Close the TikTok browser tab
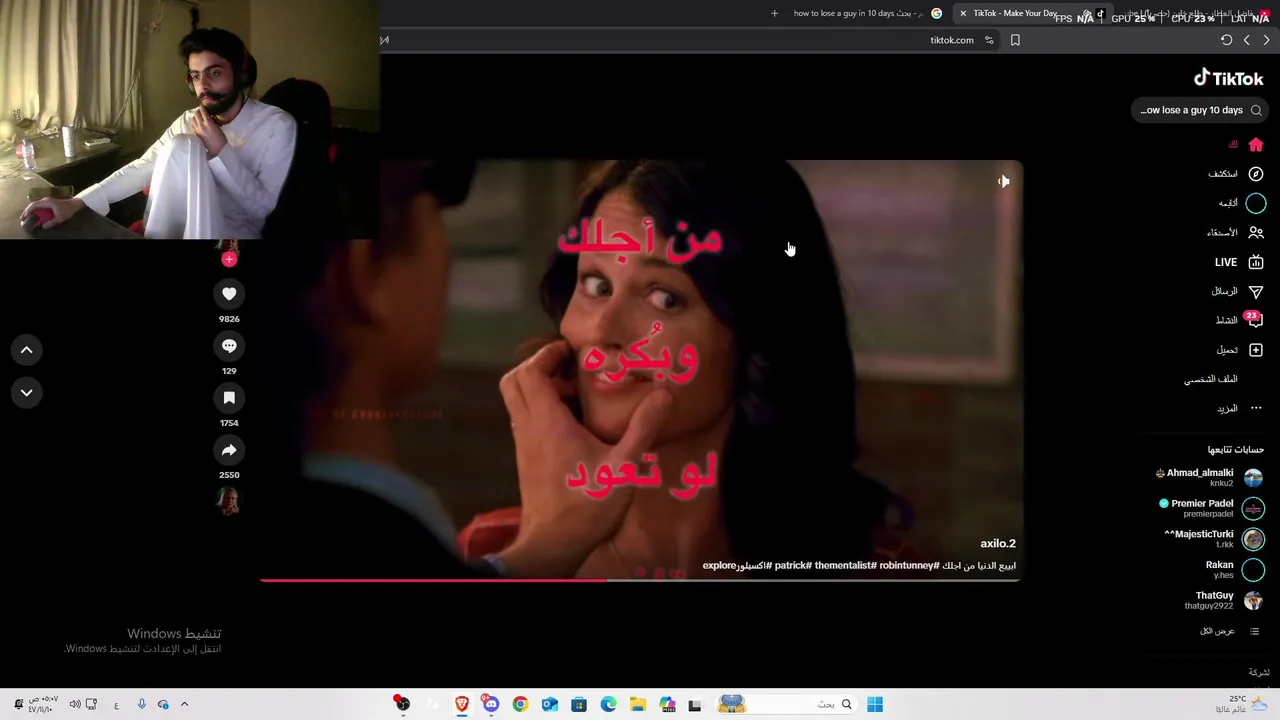The image size is (1280, 720). [963, 14]
